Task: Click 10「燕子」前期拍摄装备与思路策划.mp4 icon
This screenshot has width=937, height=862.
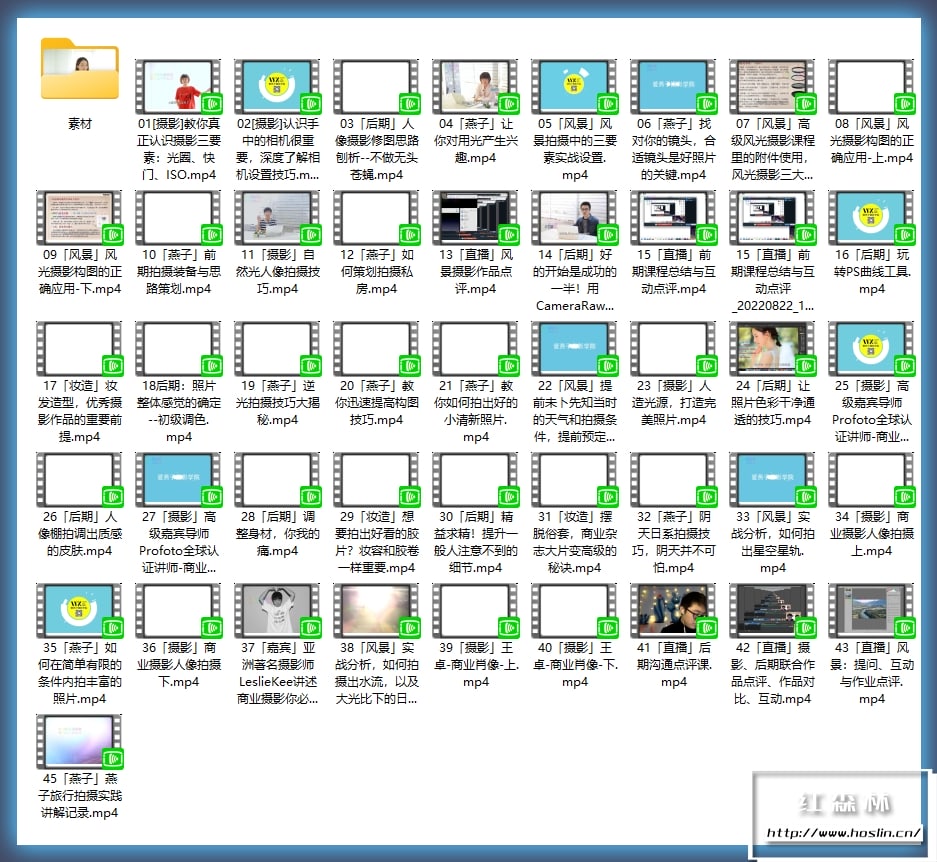Action: coord(178,218)
